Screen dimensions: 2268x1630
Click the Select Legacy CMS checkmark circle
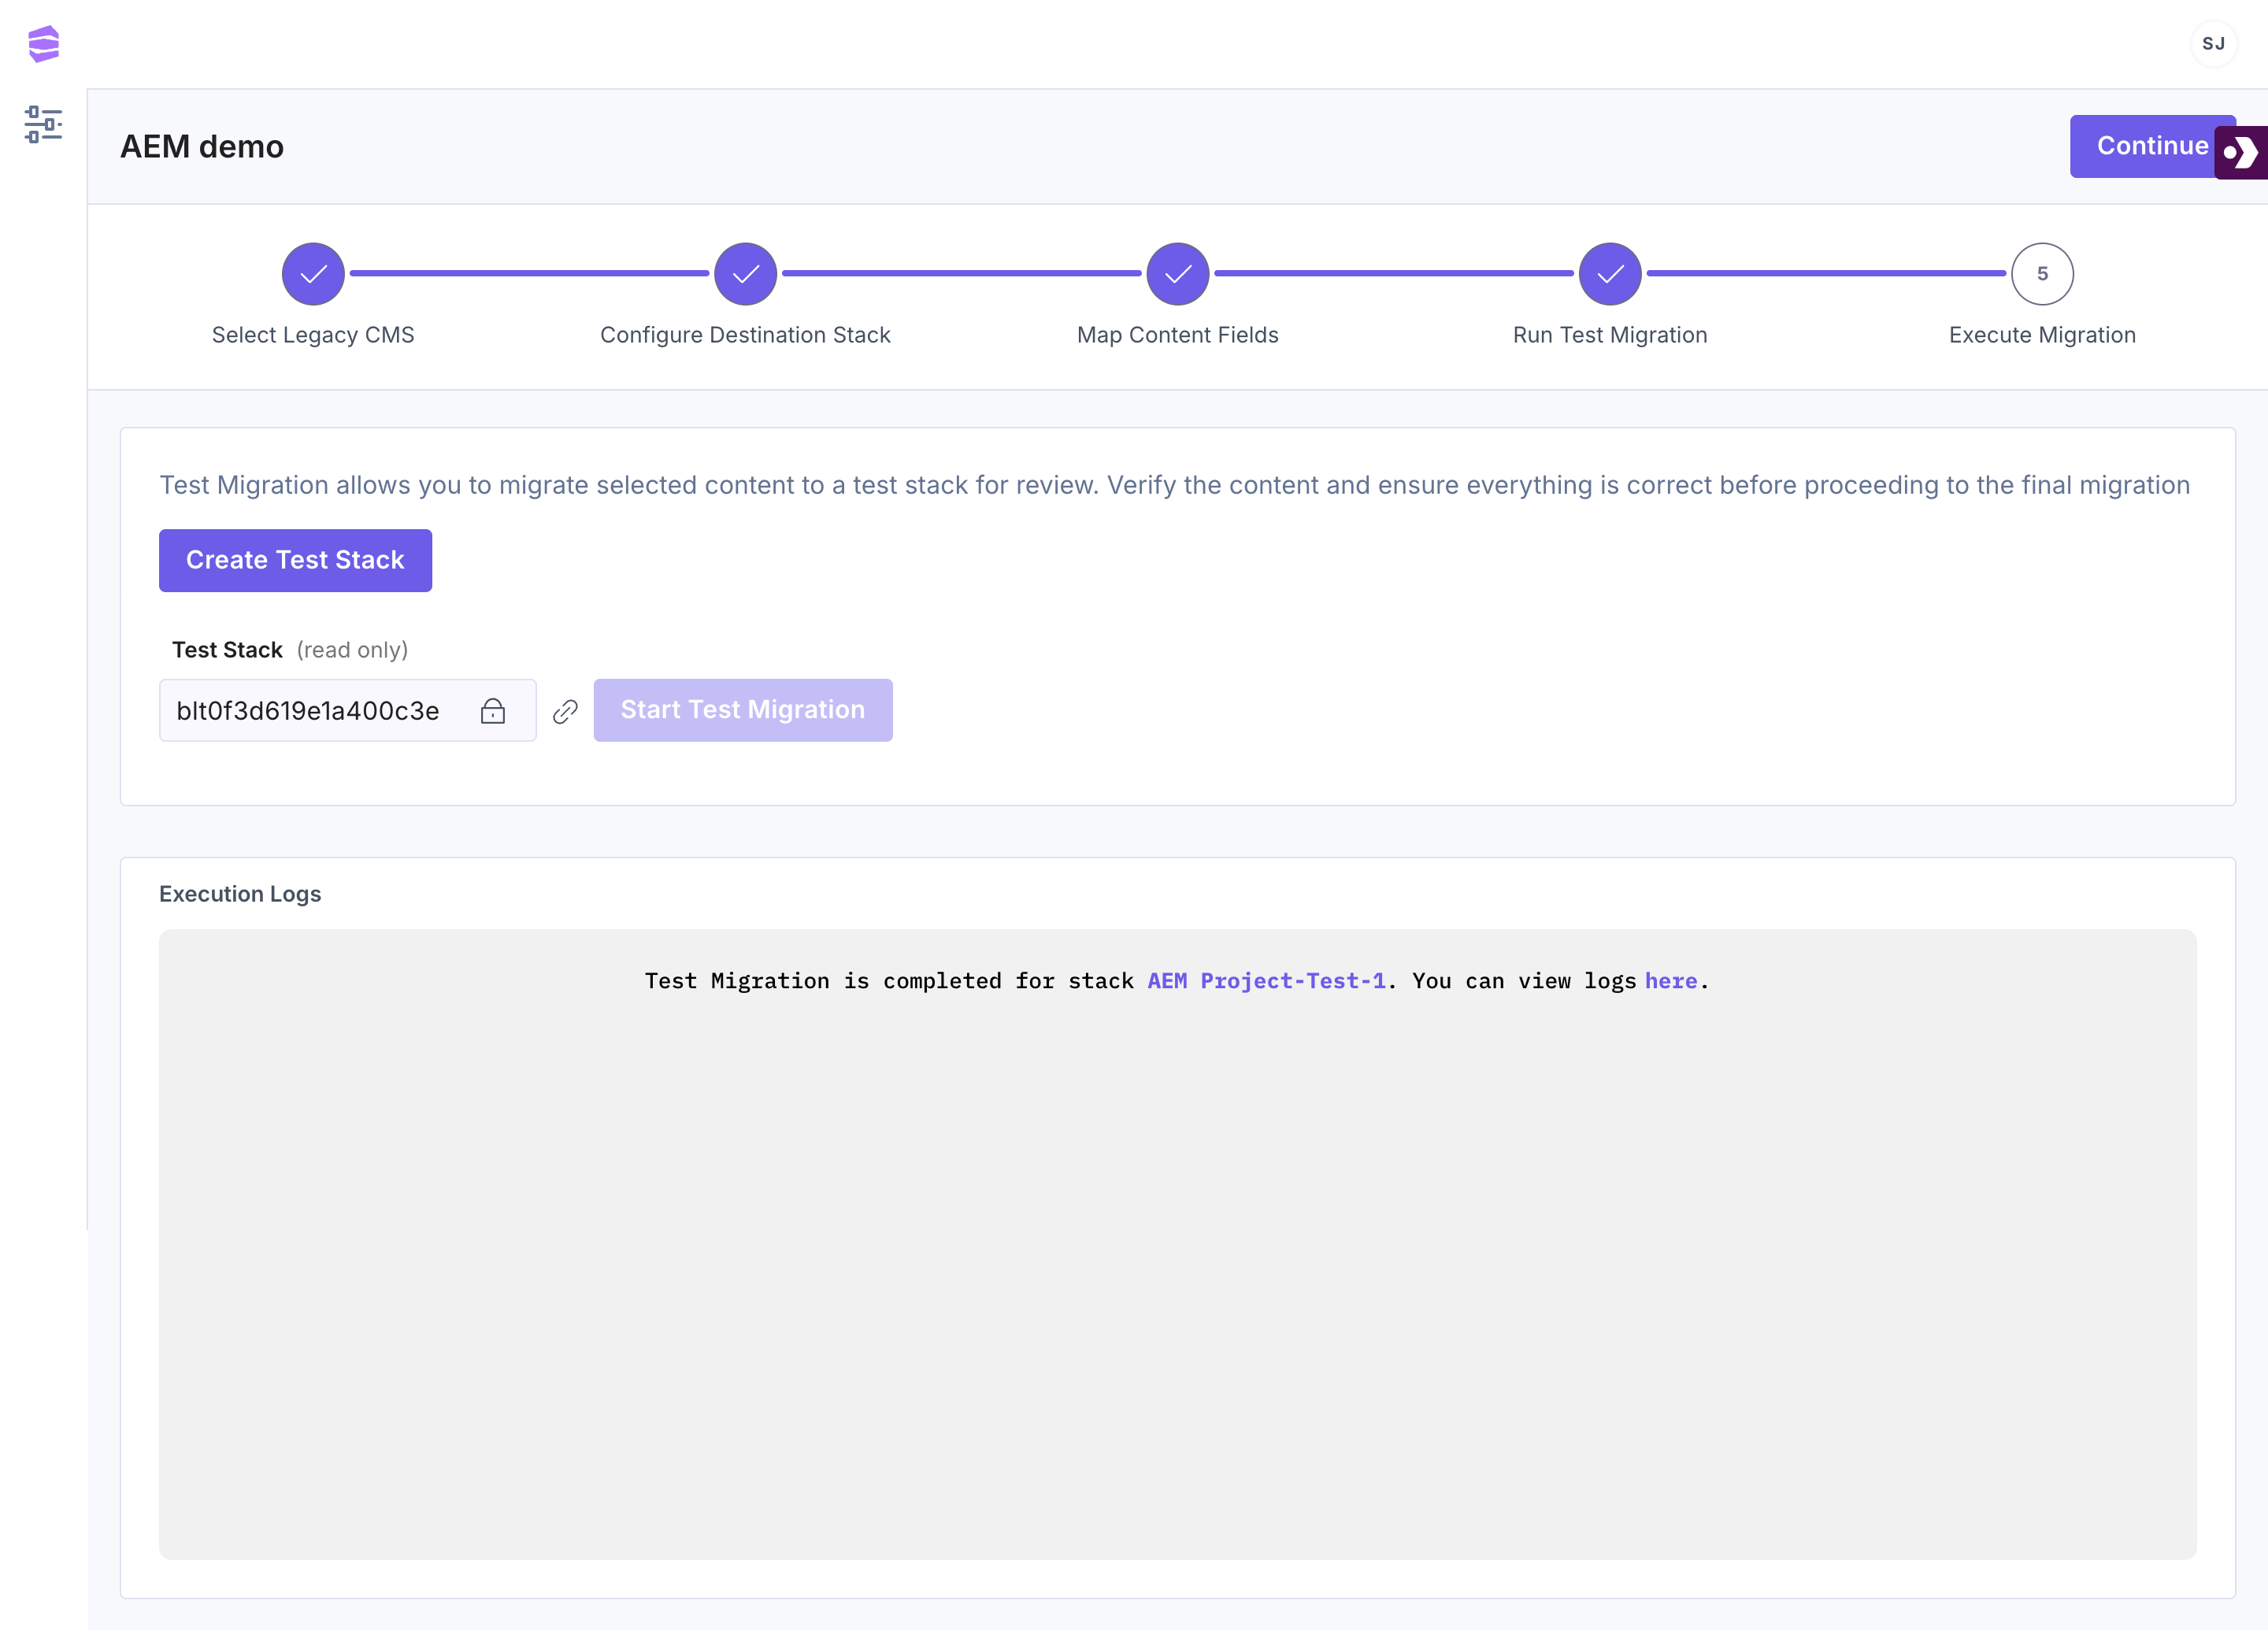313,274
